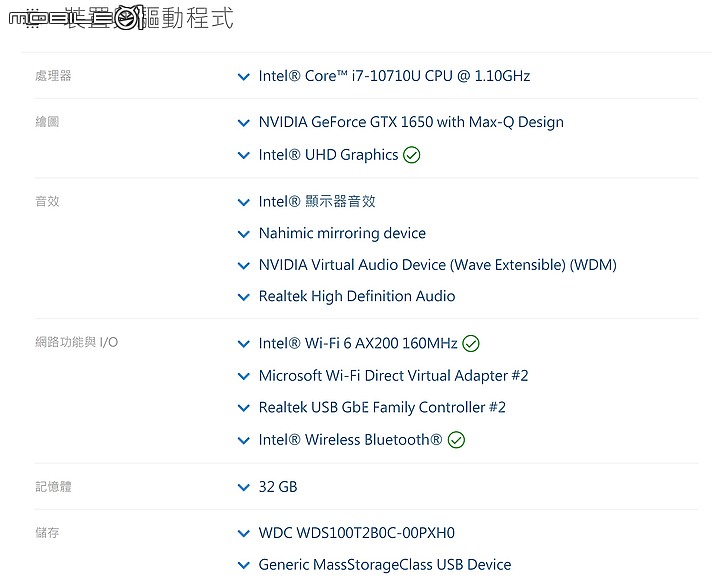Screen dimensions: 720x577
Task: Open the Intel Wi-Fi 6 AX200 160MHz entry
Action: (x=358, y=343)
